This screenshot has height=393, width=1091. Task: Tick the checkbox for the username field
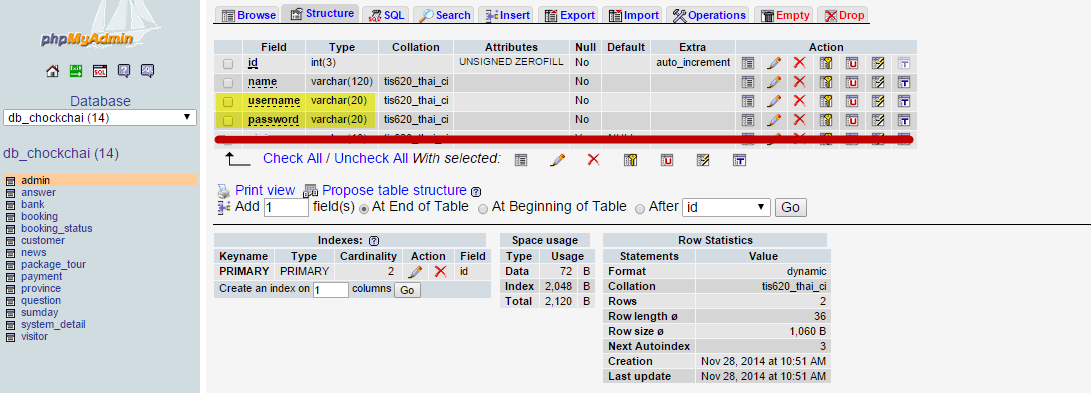(228, 102)
